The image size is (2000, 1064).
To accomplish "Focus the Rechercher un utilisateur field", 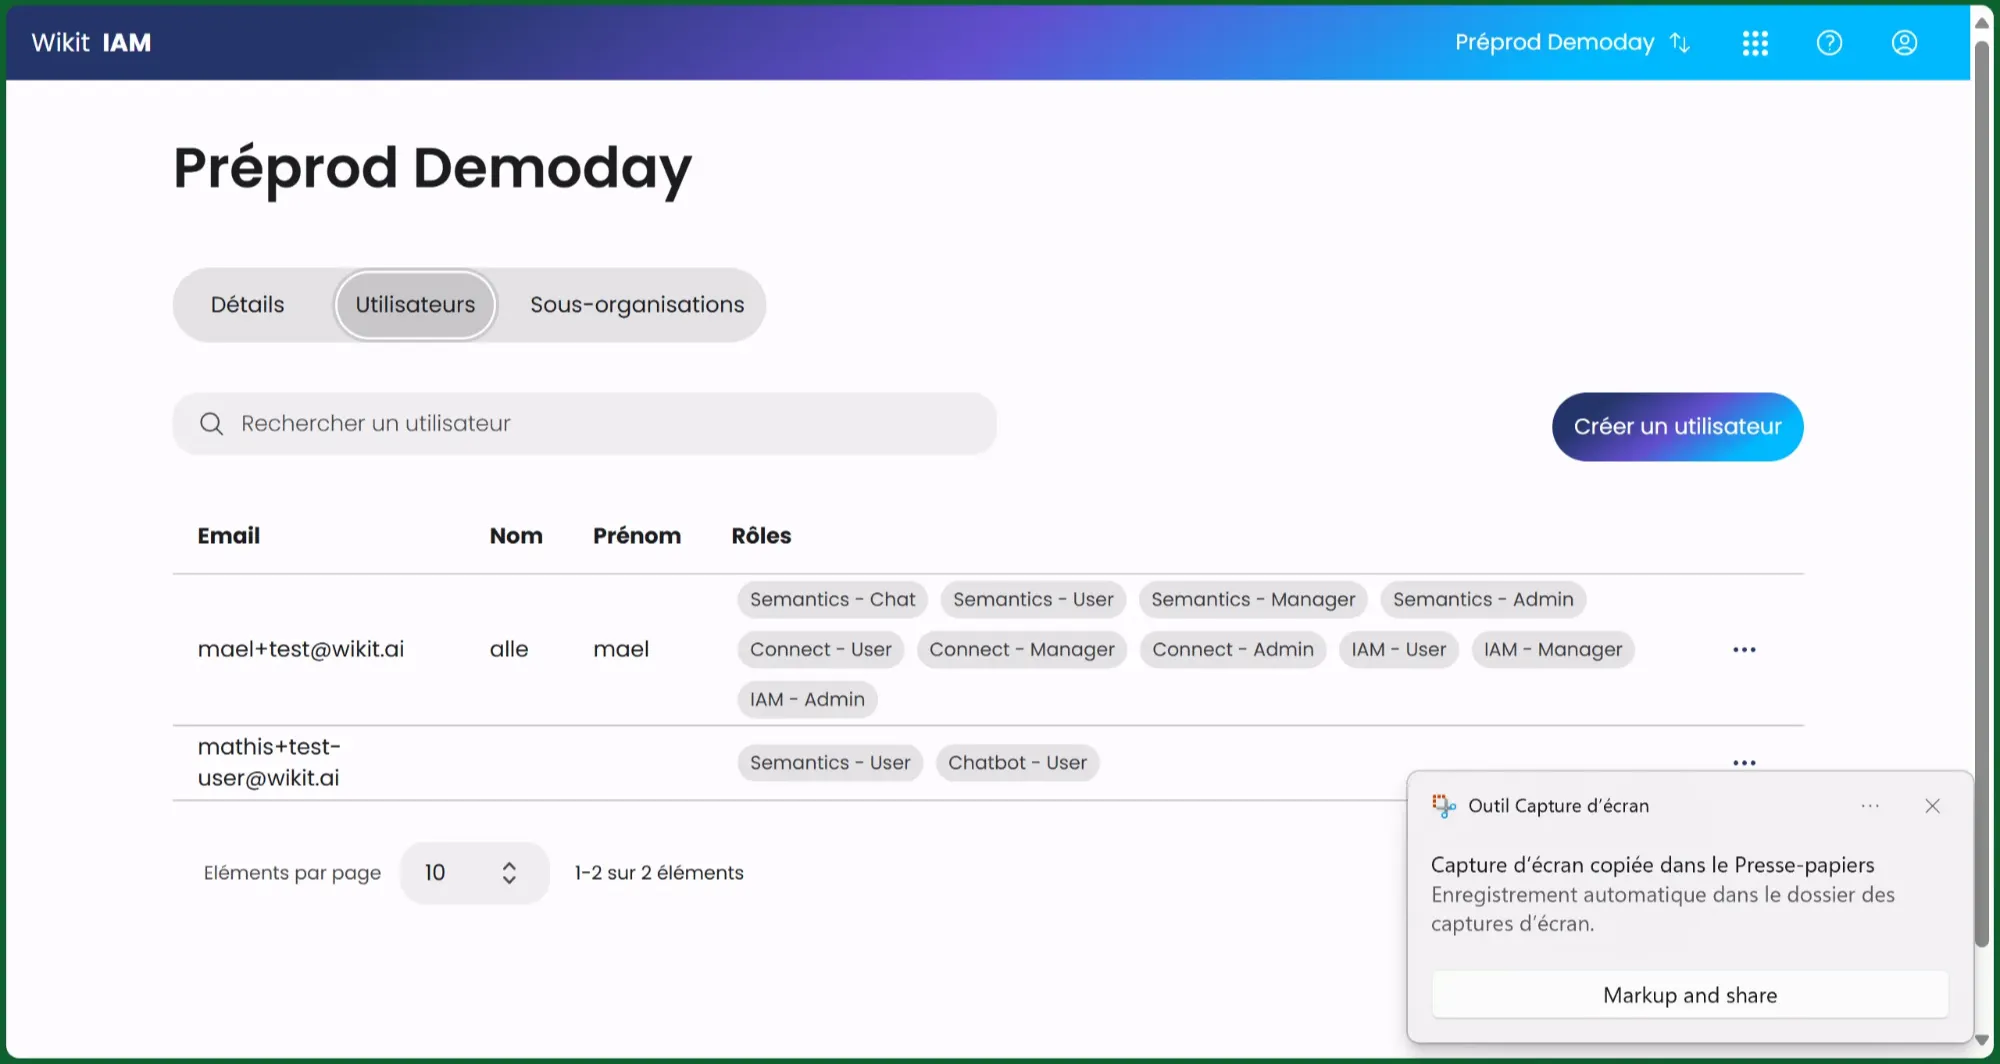I will coord(600,424).
